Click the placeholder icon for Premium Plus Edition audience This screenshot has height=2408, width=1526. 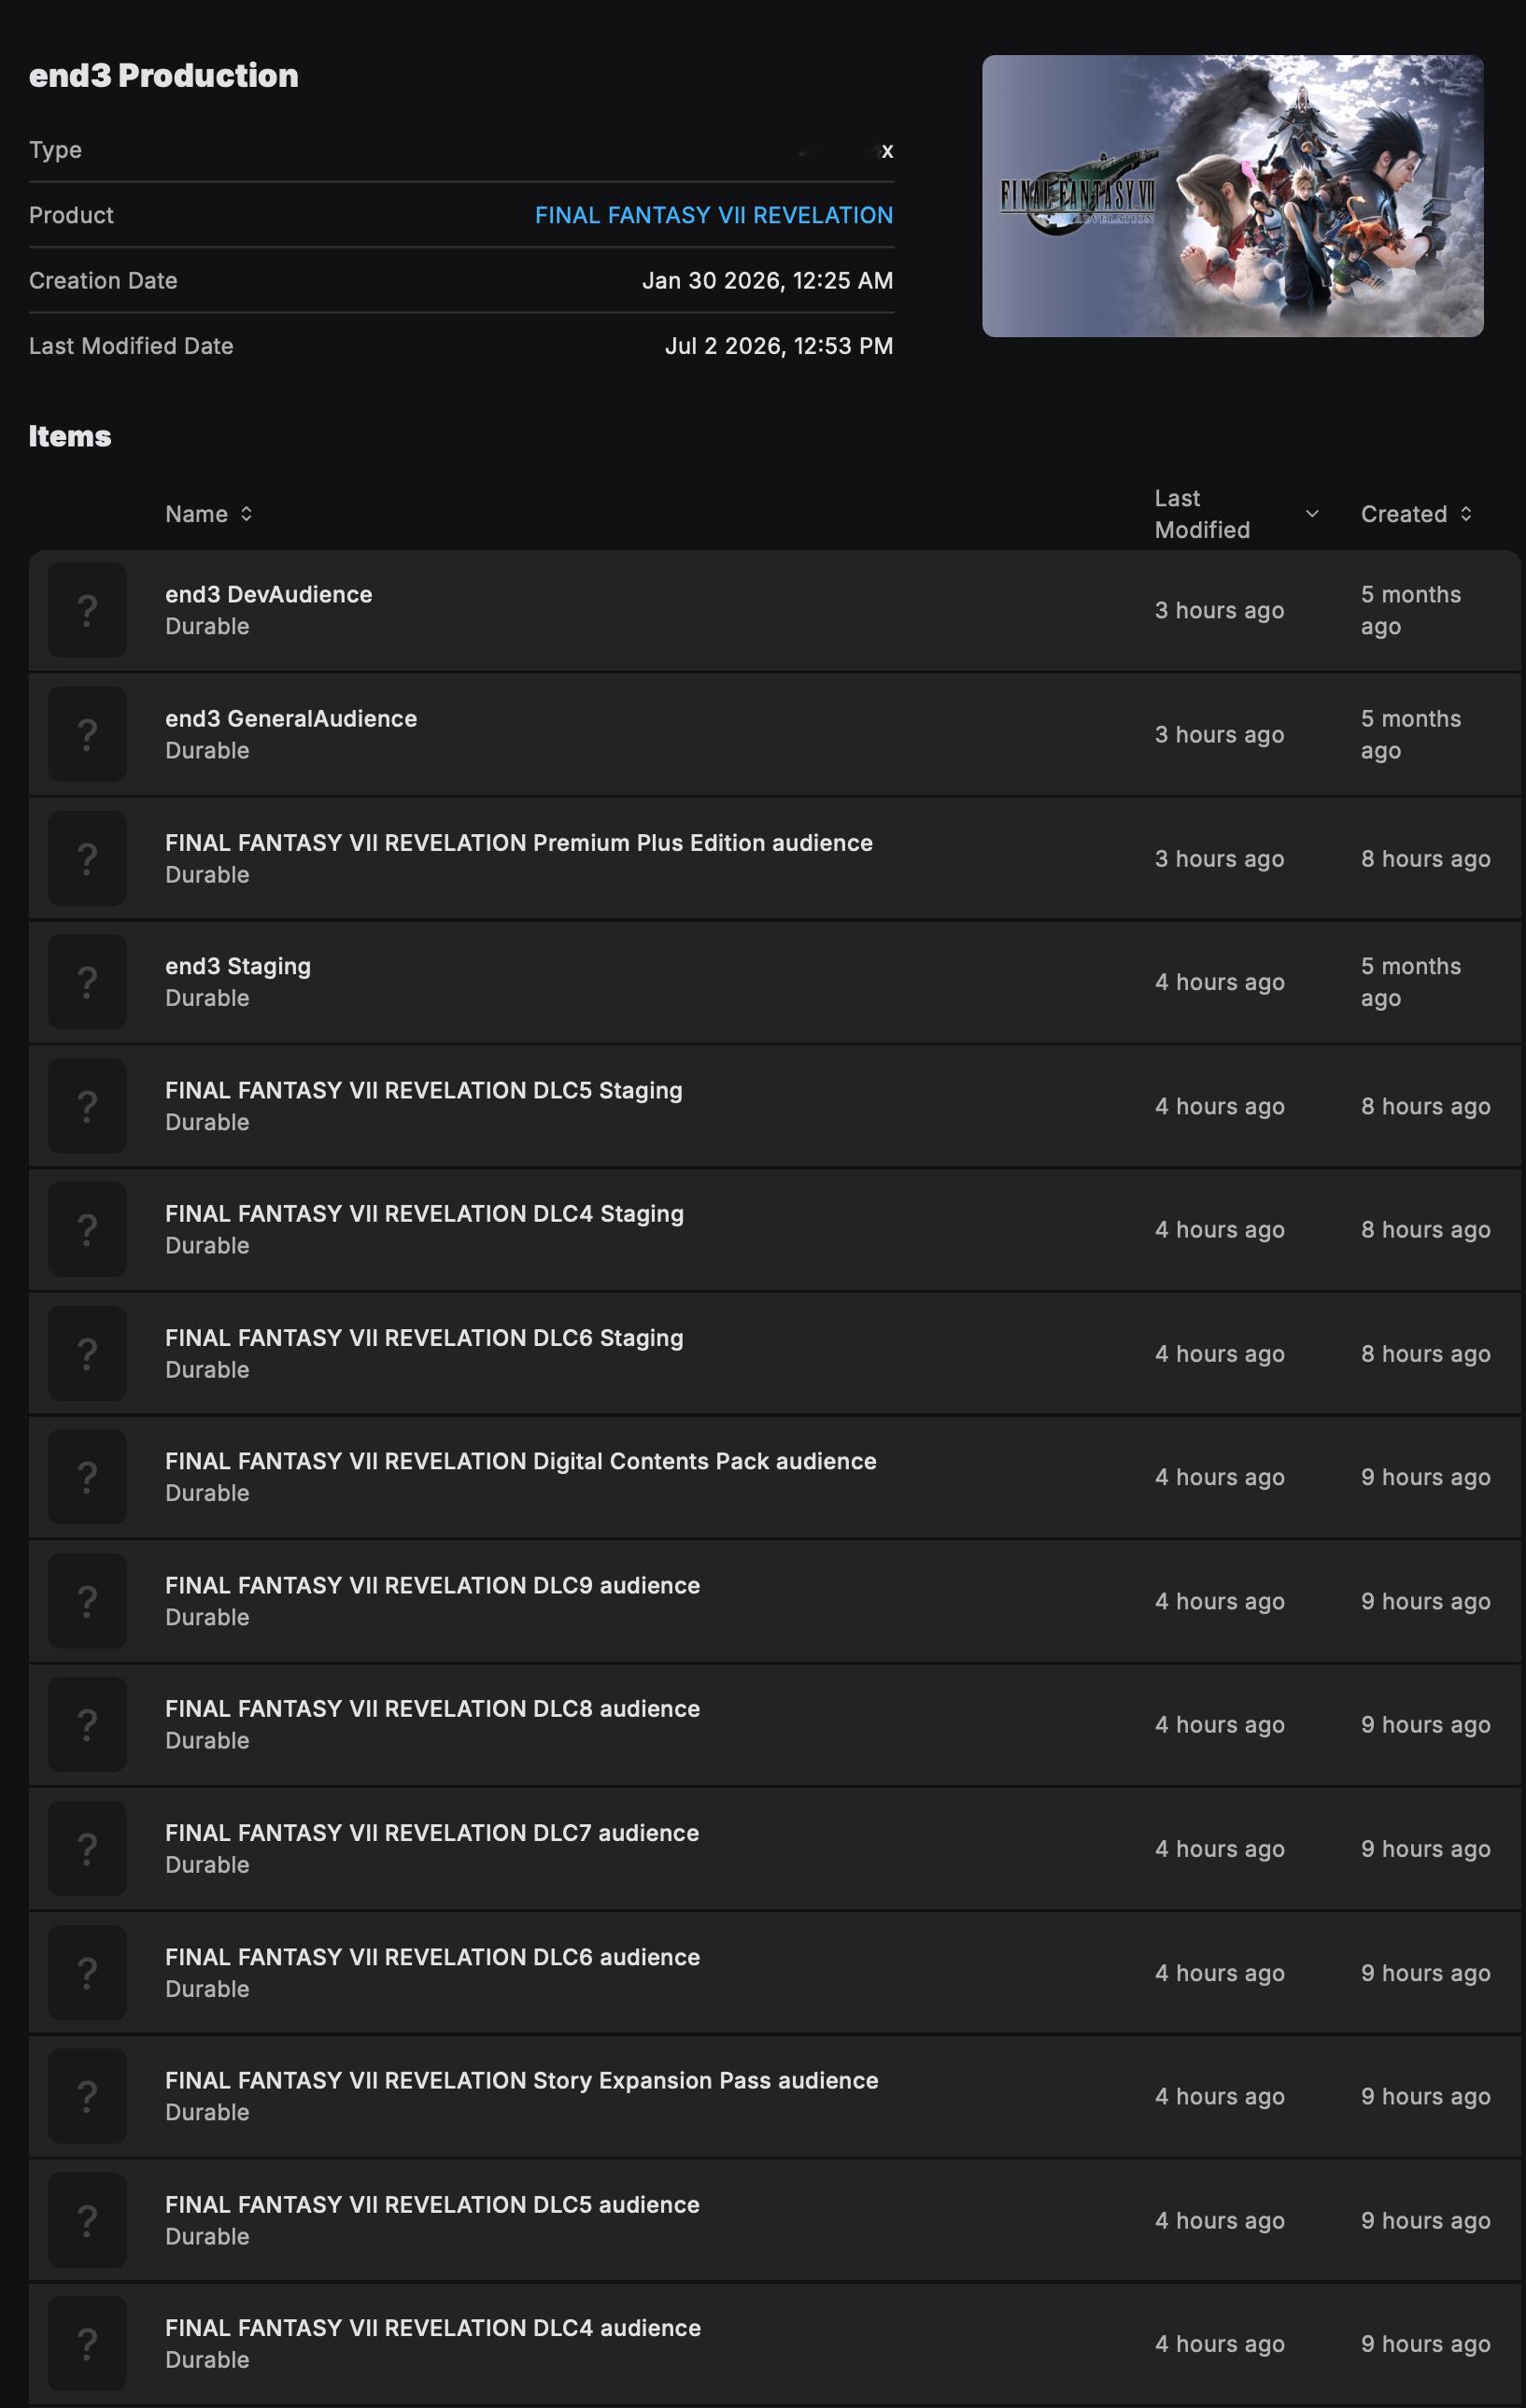point(87,858)
